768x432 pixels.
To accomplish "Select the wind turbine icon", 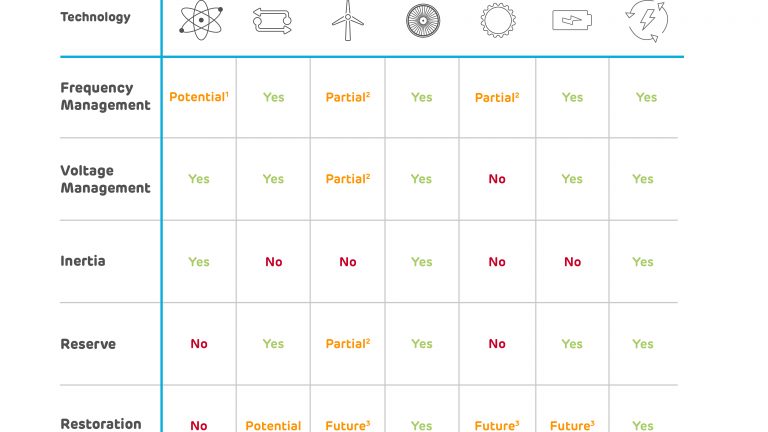I will [x=347, y=20].
